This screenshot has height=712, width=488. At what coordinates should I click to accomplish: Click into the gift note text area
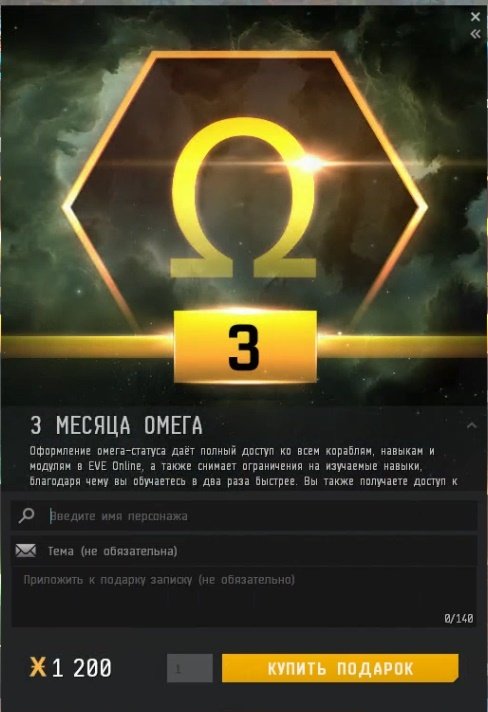tap(244, 597)
